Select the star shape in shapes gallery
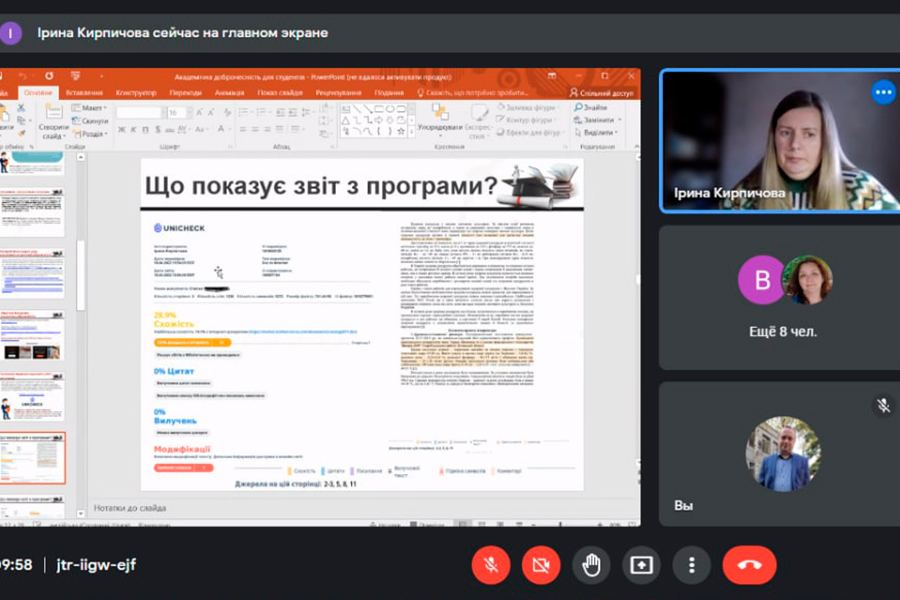 (401, 131)
